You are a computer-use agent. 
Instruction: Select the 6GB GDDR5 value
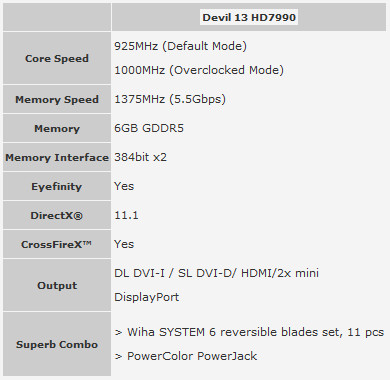[x=149, y=128]
